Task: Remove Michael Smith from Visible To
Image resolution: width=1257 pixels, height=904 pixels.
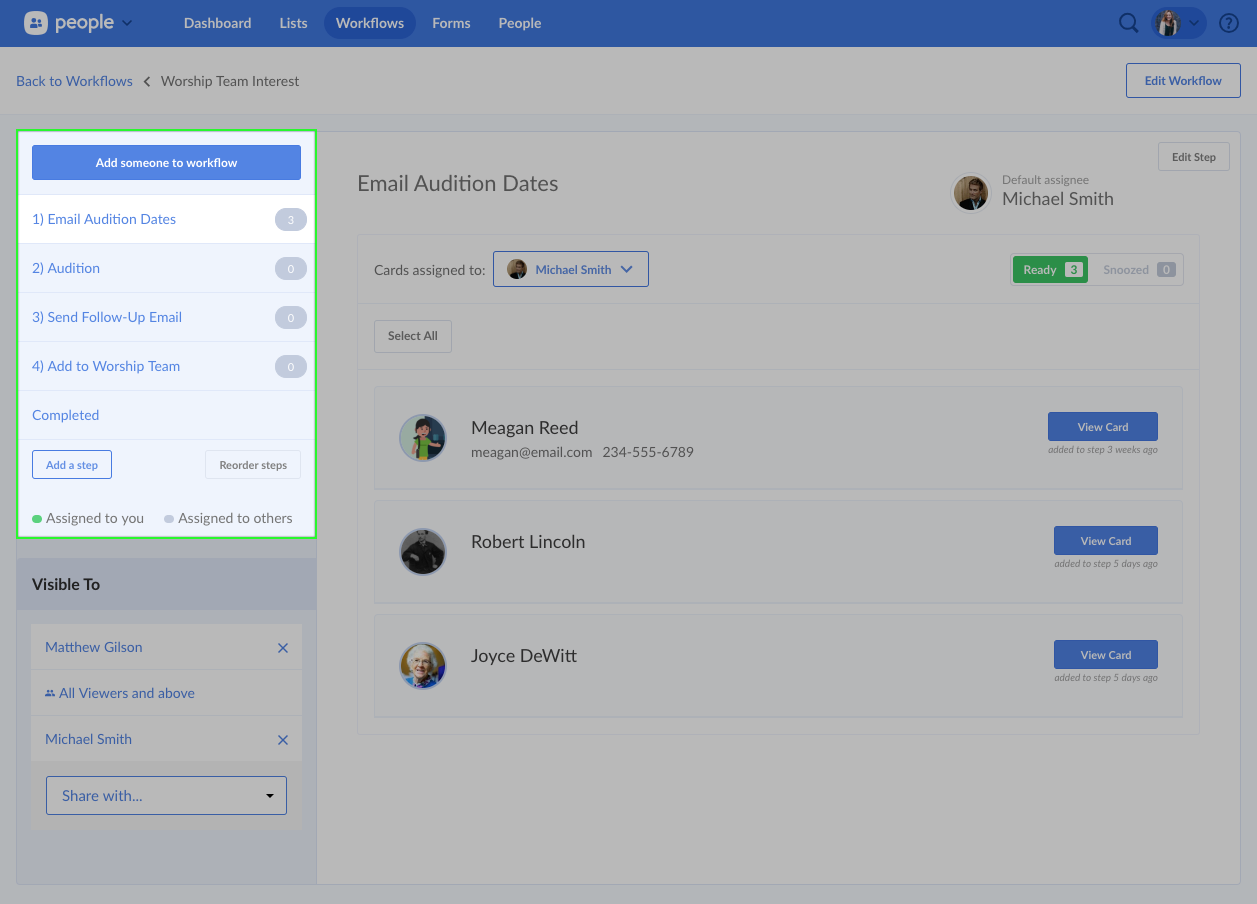Action: [283, 740]
